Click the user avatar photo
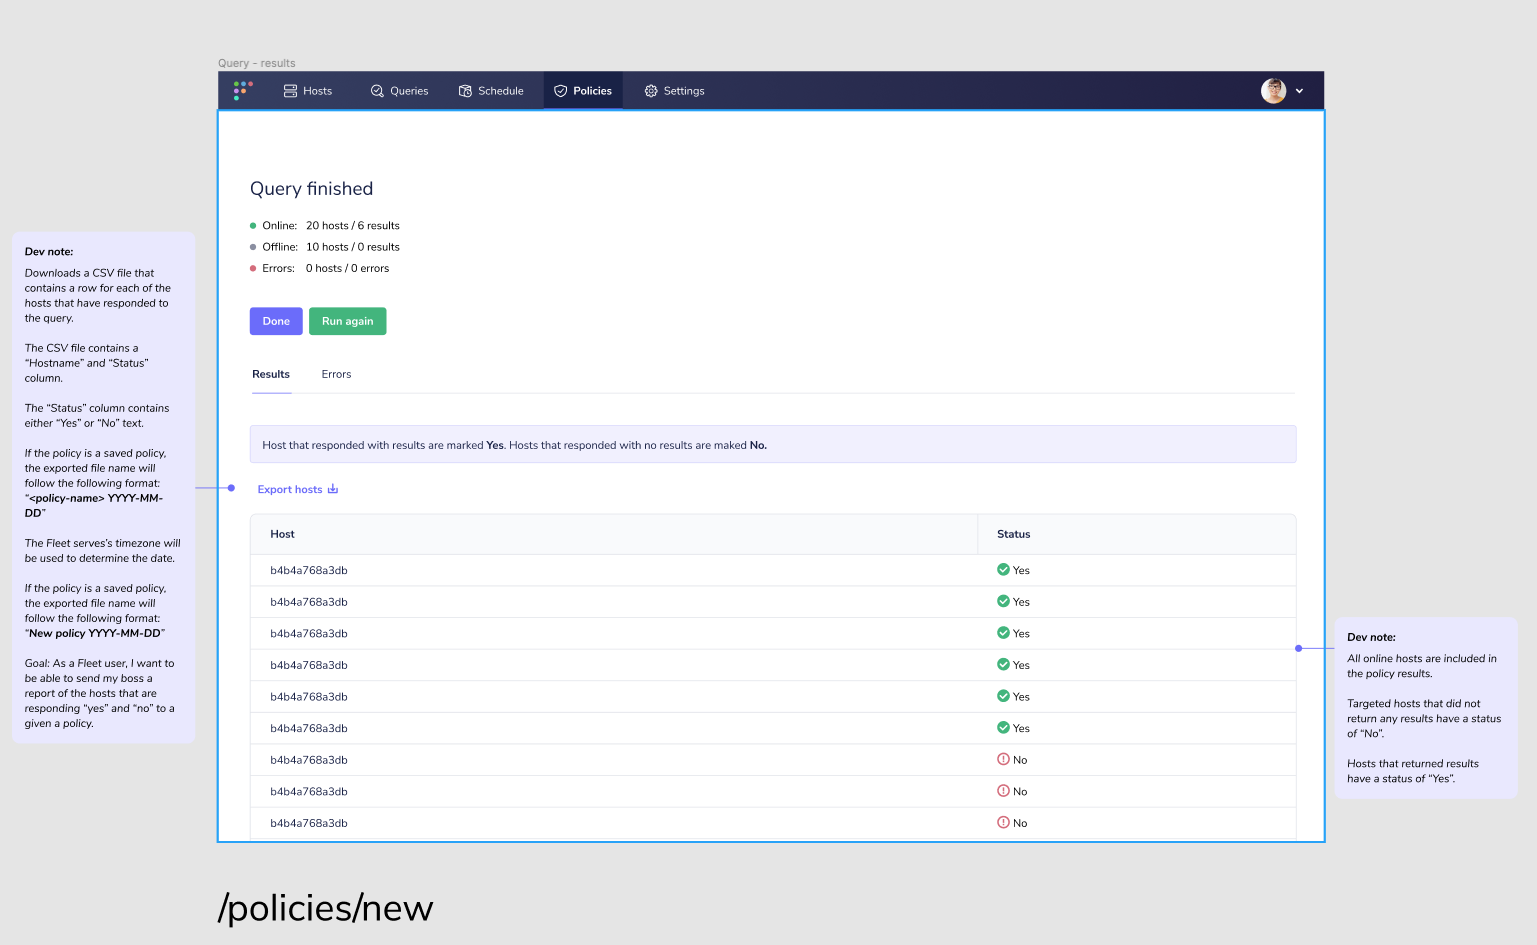 (x=1273, y=90)
